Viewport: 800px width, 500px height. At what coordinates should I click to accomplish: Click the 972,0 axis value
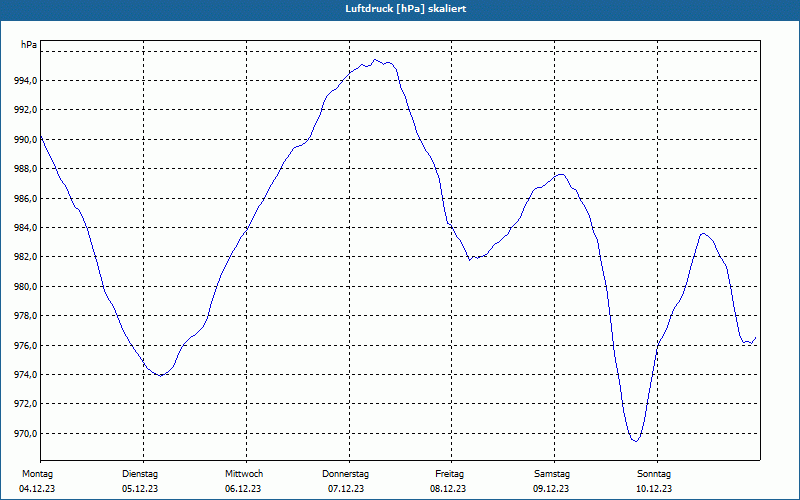coord(25,404)
